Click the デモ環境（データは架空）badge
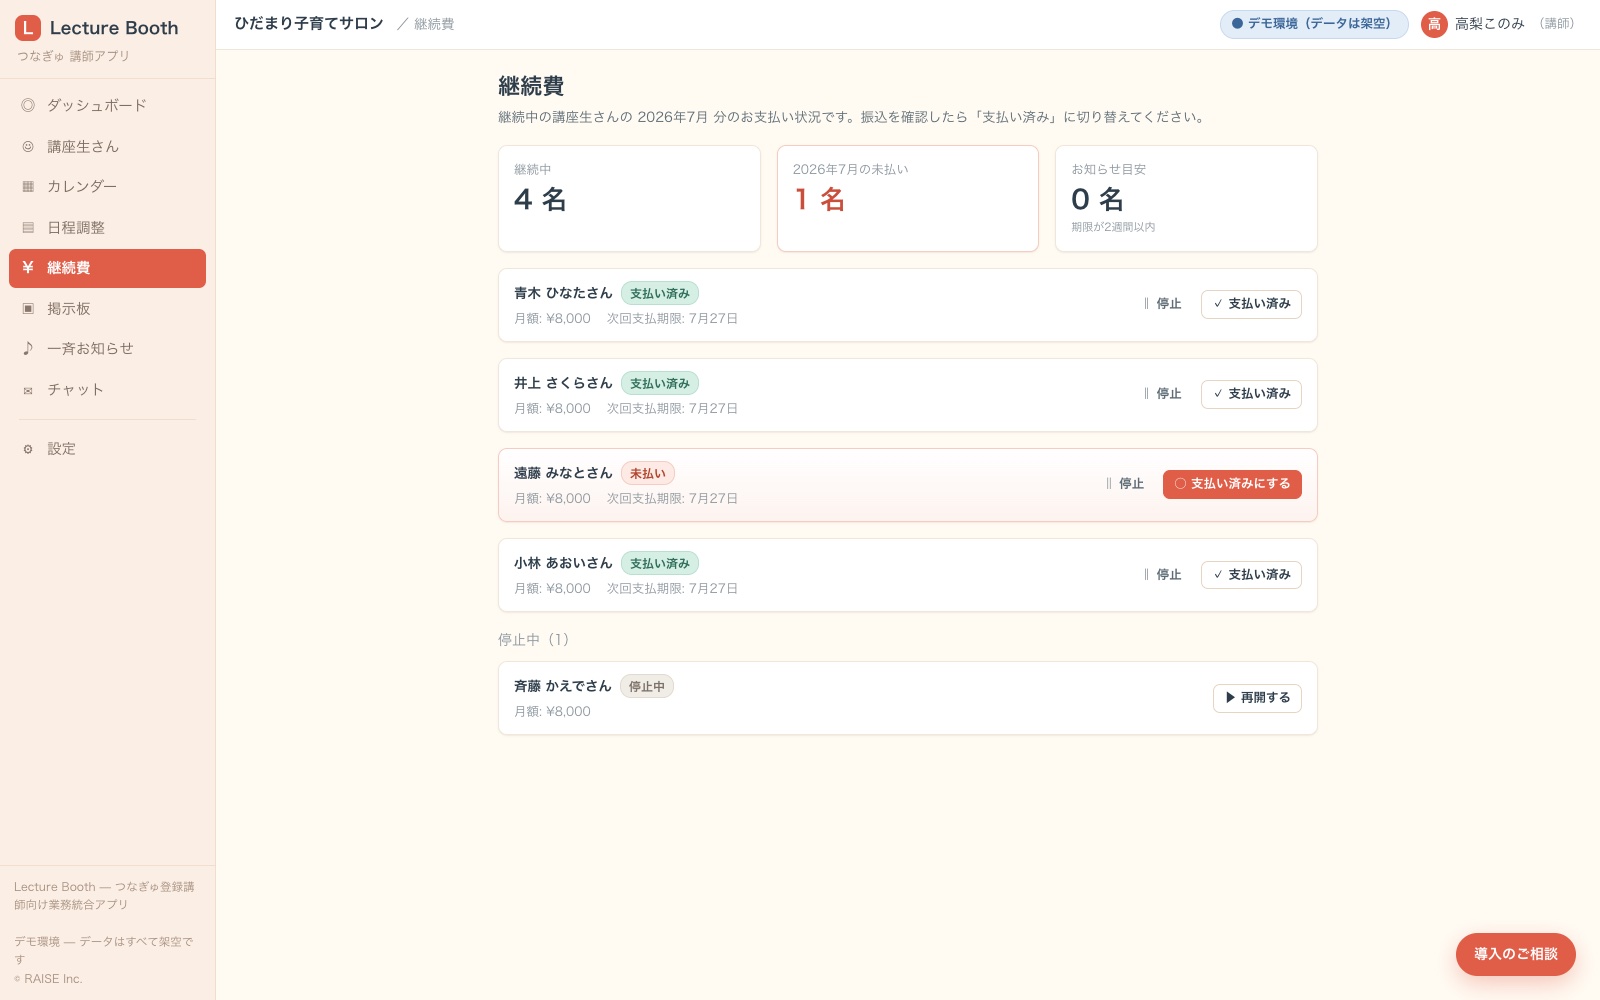 click(1314, 24)
